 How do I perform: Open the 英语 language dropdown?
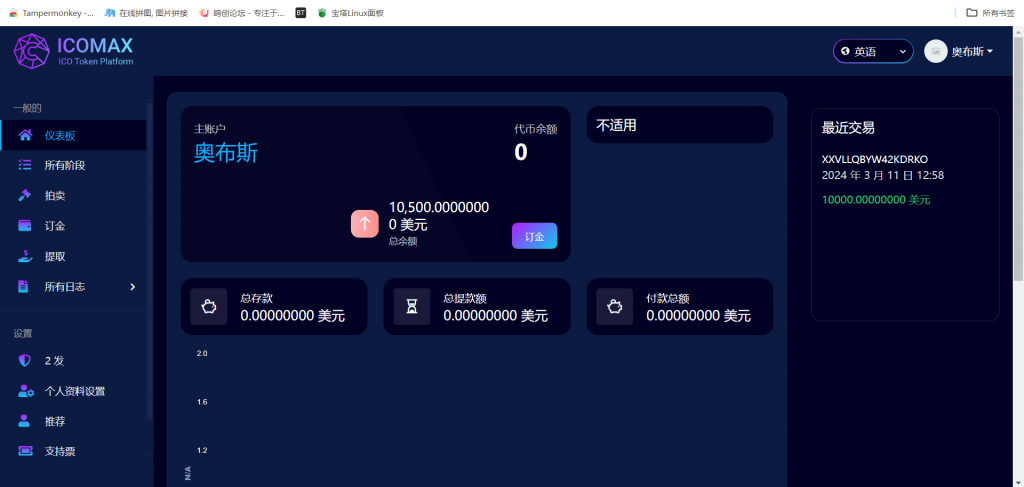[873, 52]
